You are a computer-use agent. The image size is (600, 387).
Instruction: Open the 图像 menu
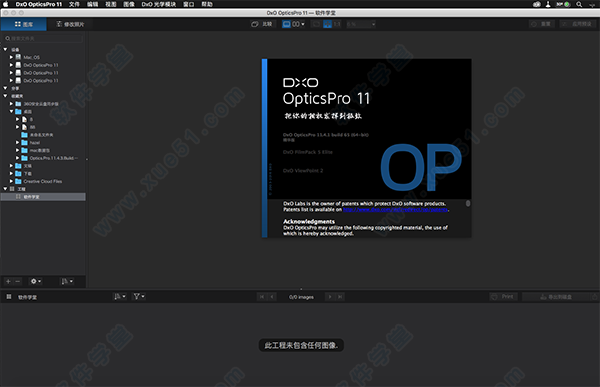pos(129,4)
